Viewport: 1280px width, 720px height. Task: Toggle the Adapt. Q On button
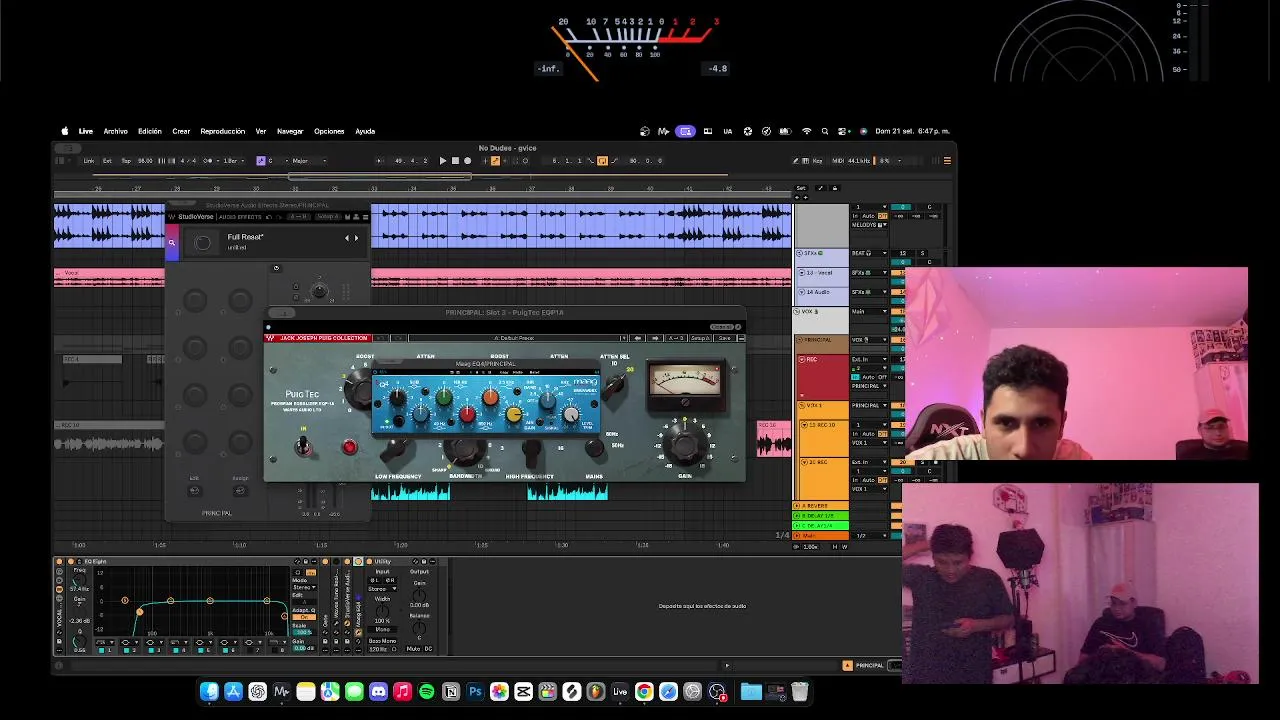tap(305, 616)
